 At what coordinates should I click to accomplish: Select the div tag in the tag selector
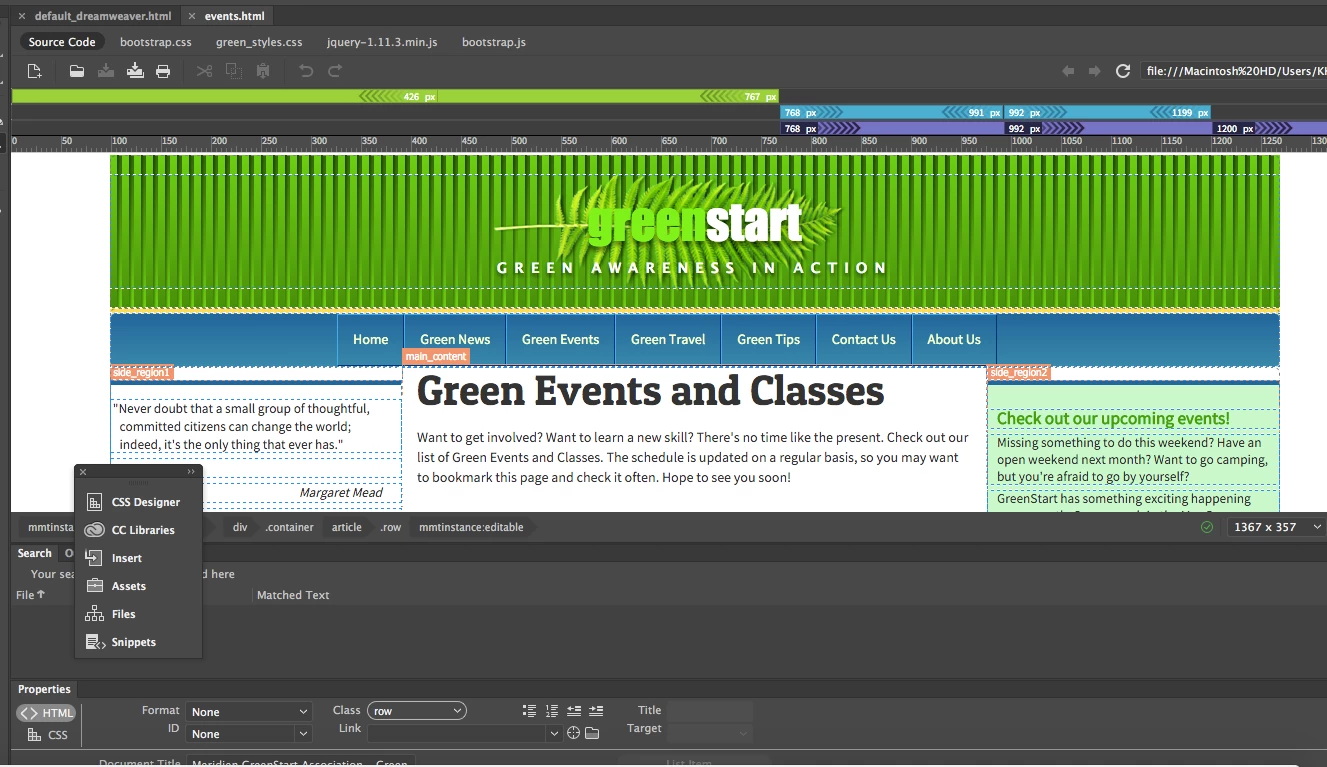coord(240,527)
